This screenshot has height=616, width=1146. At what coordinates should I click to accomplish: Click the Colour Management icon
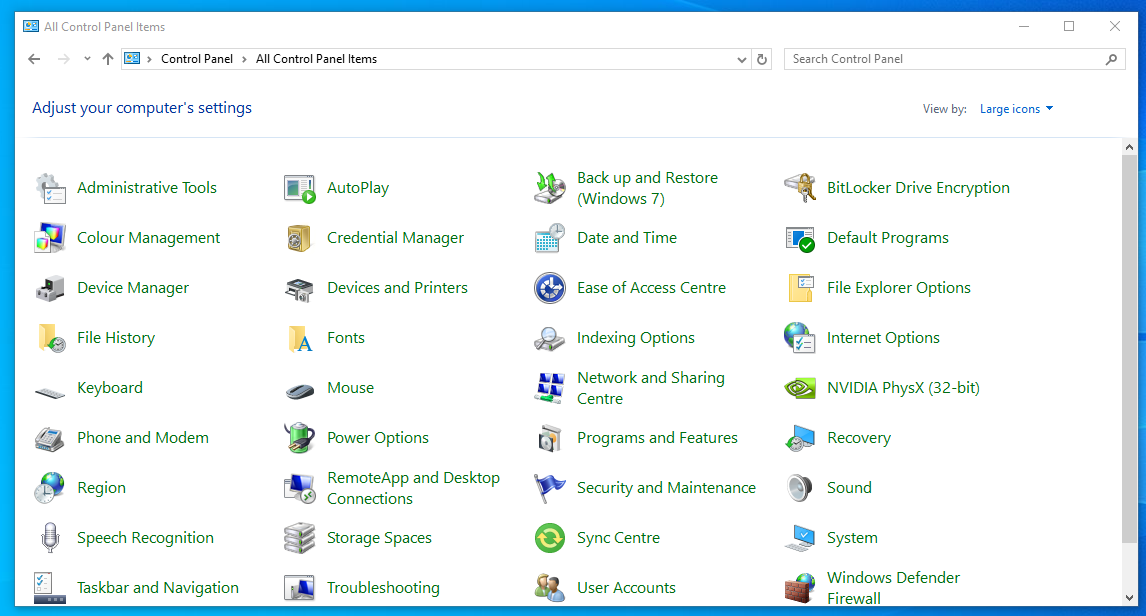click(x=50, y=238)
